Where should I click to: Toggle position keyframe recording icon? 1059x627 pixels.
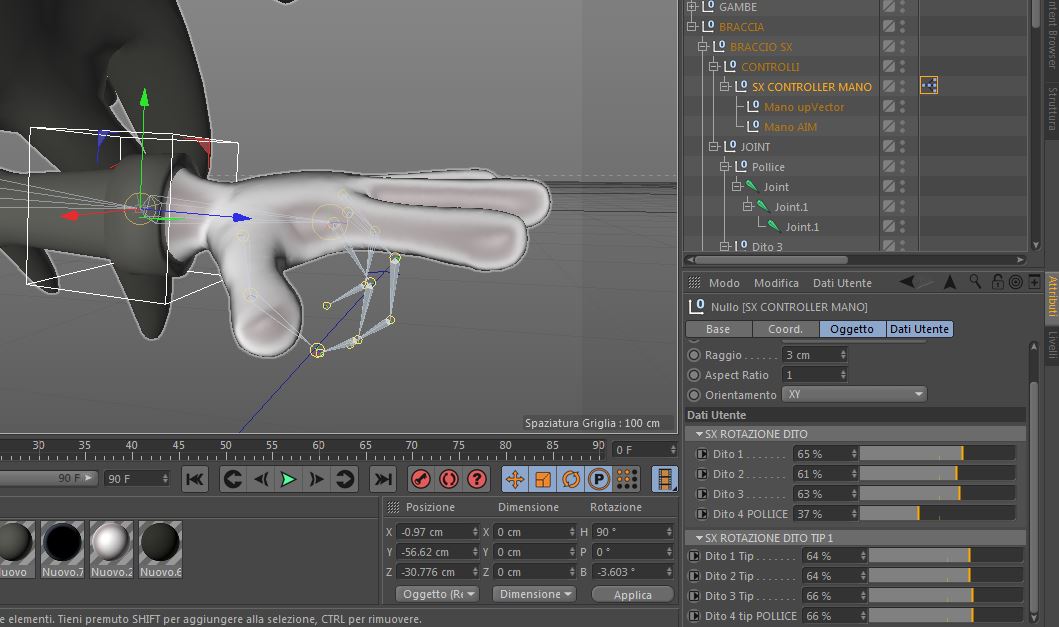coord(515,480)
